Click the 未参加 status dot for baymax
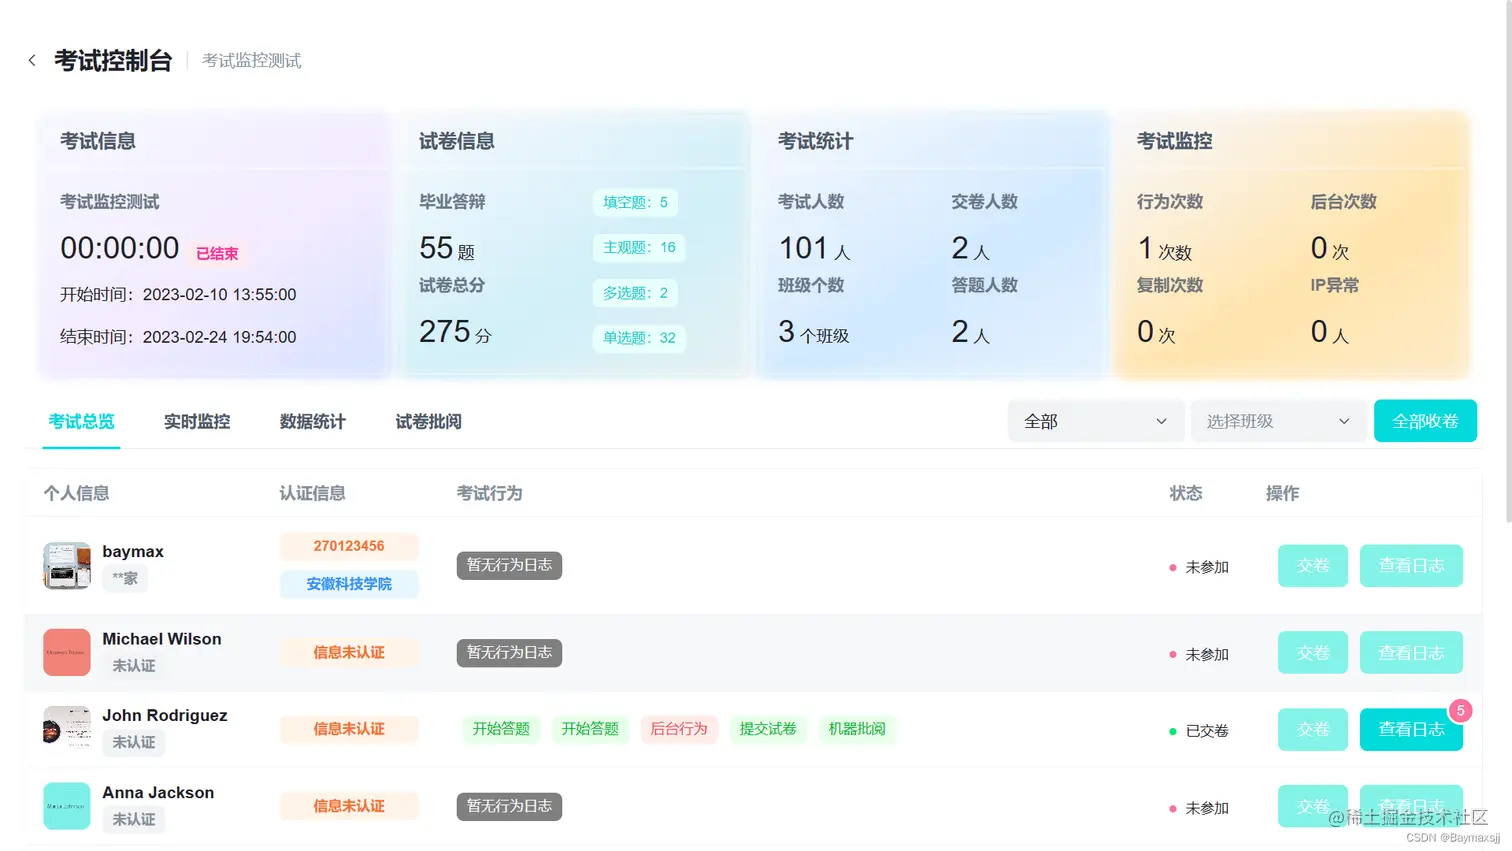Screen dimensions: 1512x851 pos(1173,567)
